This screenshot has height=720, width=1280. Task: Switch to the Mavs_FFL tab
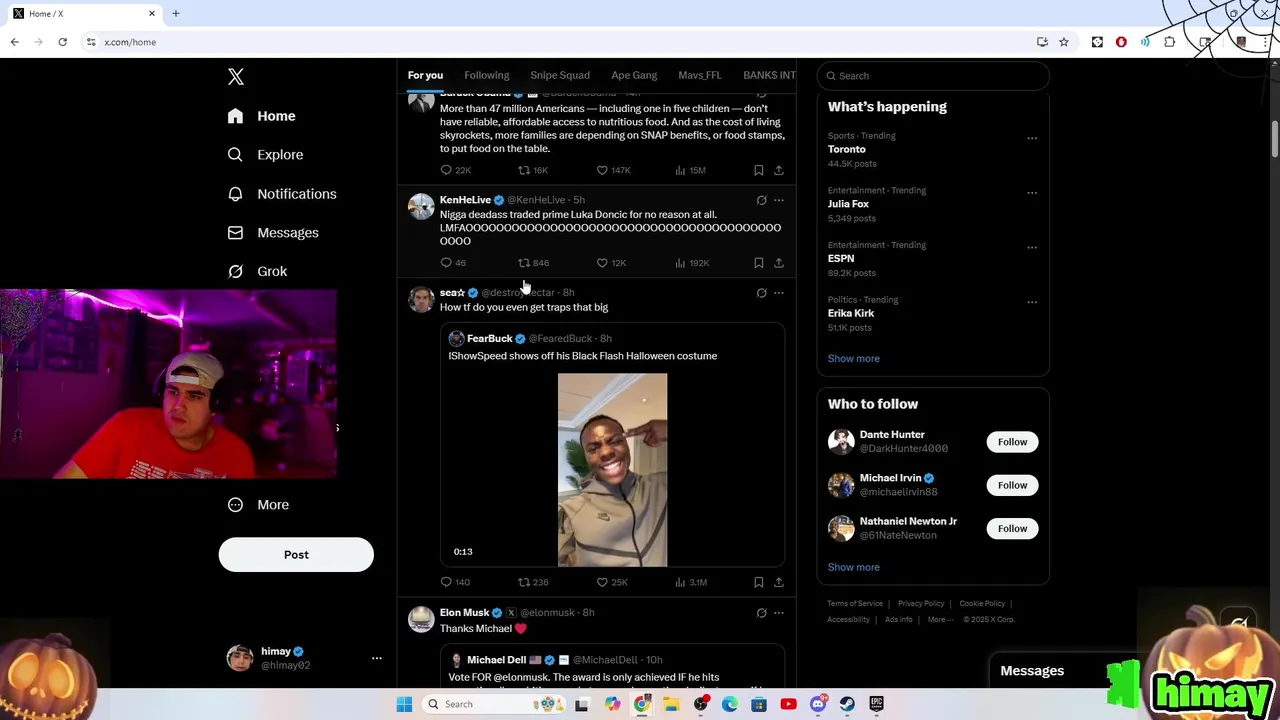click(700, 75)
